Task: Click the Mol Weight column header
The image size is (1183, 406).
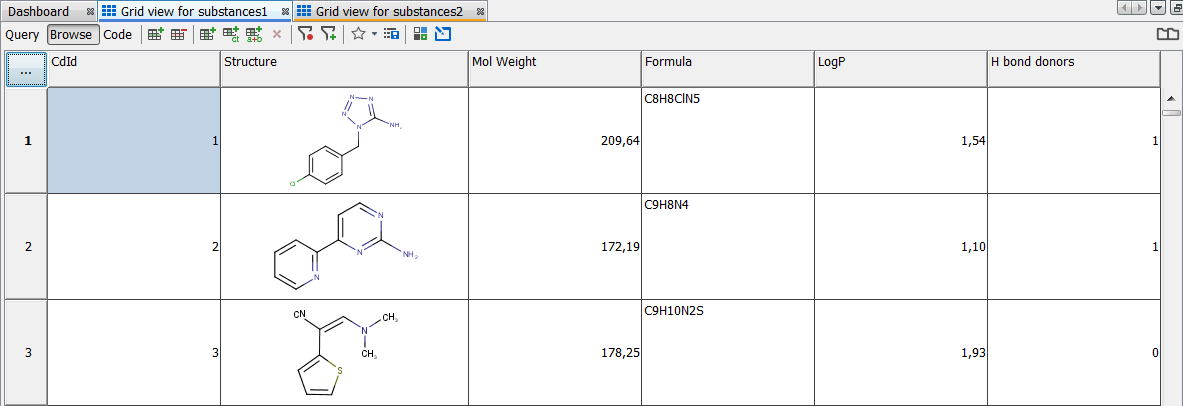Action: tap(555, 62)
